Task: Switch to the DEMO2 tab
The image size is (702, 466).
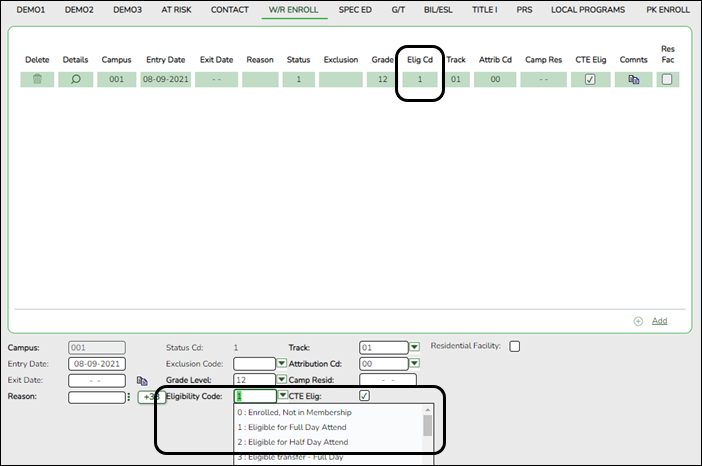Action: pos(79,10)
